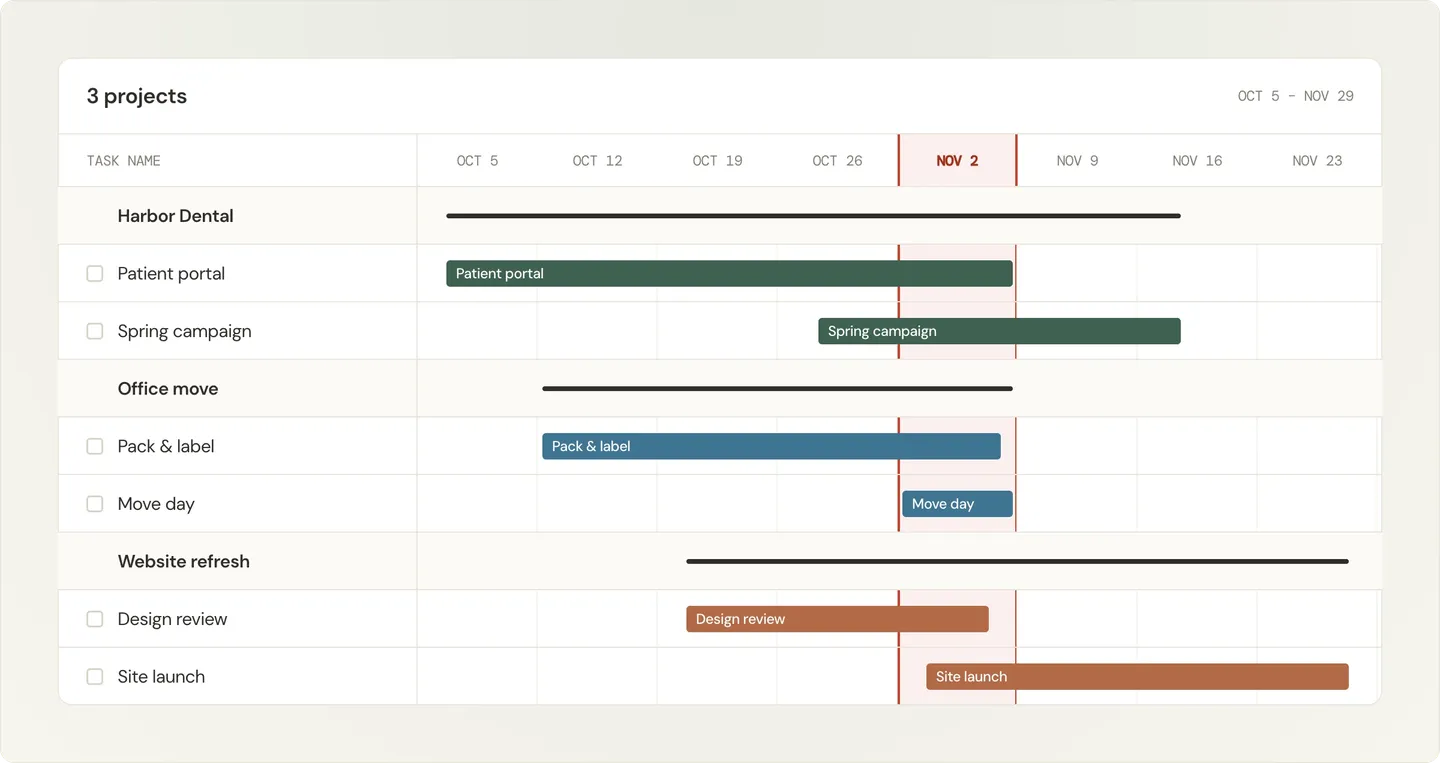Viewport: 1440px width, 763px height.
Task: Click the NOV 9 week header
Action: (1077, 161)
